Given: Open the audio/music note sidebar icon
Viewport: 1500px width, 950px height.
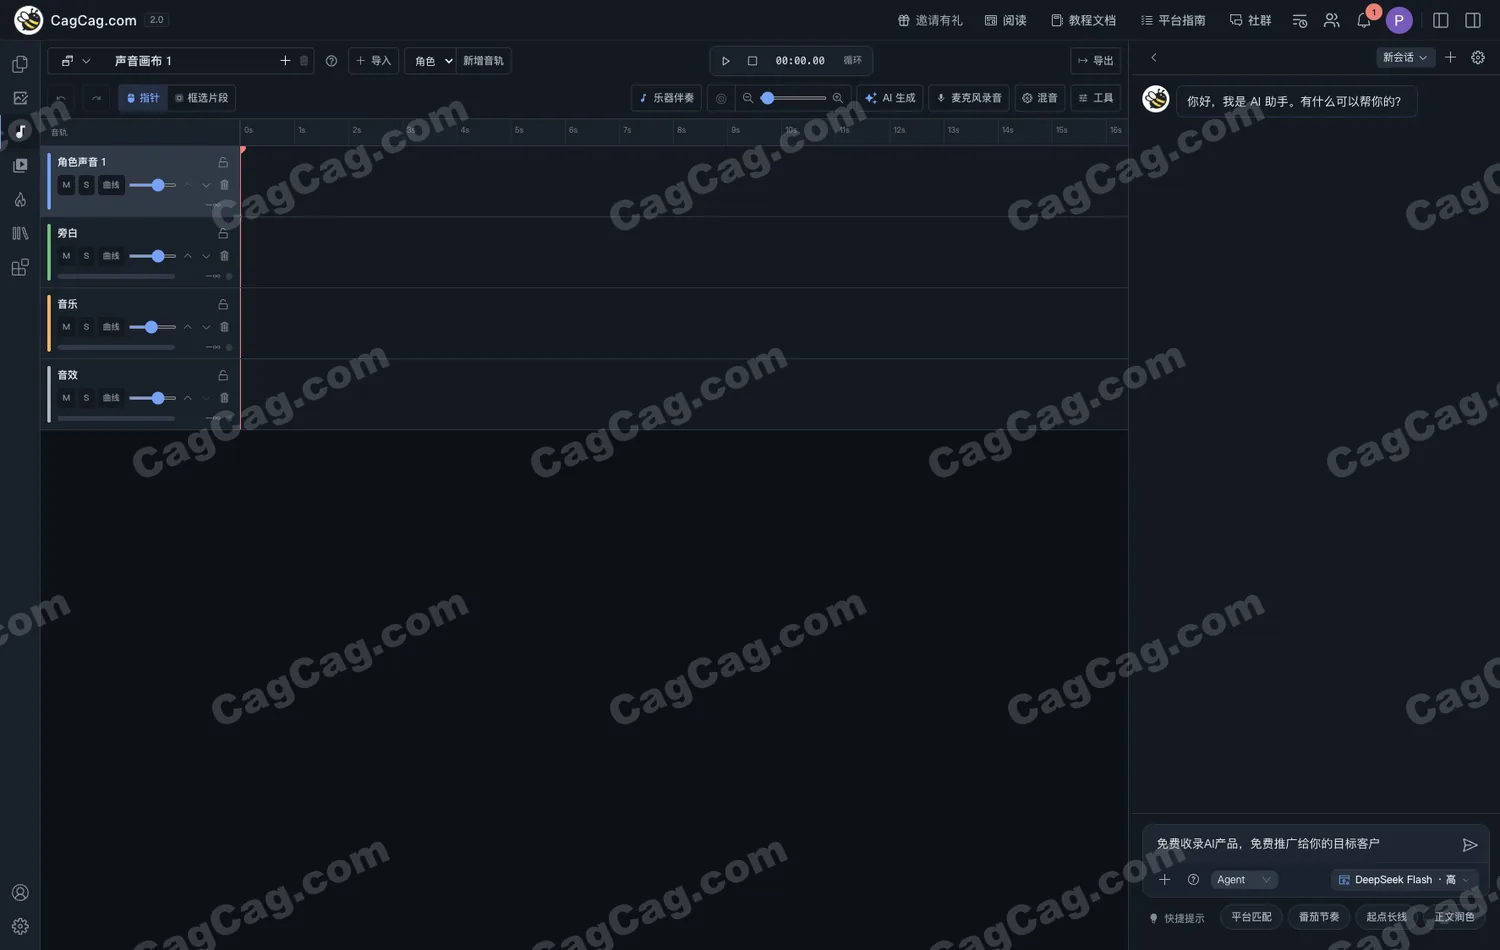Looking at the screenshot, I should (x=20, y=131).
